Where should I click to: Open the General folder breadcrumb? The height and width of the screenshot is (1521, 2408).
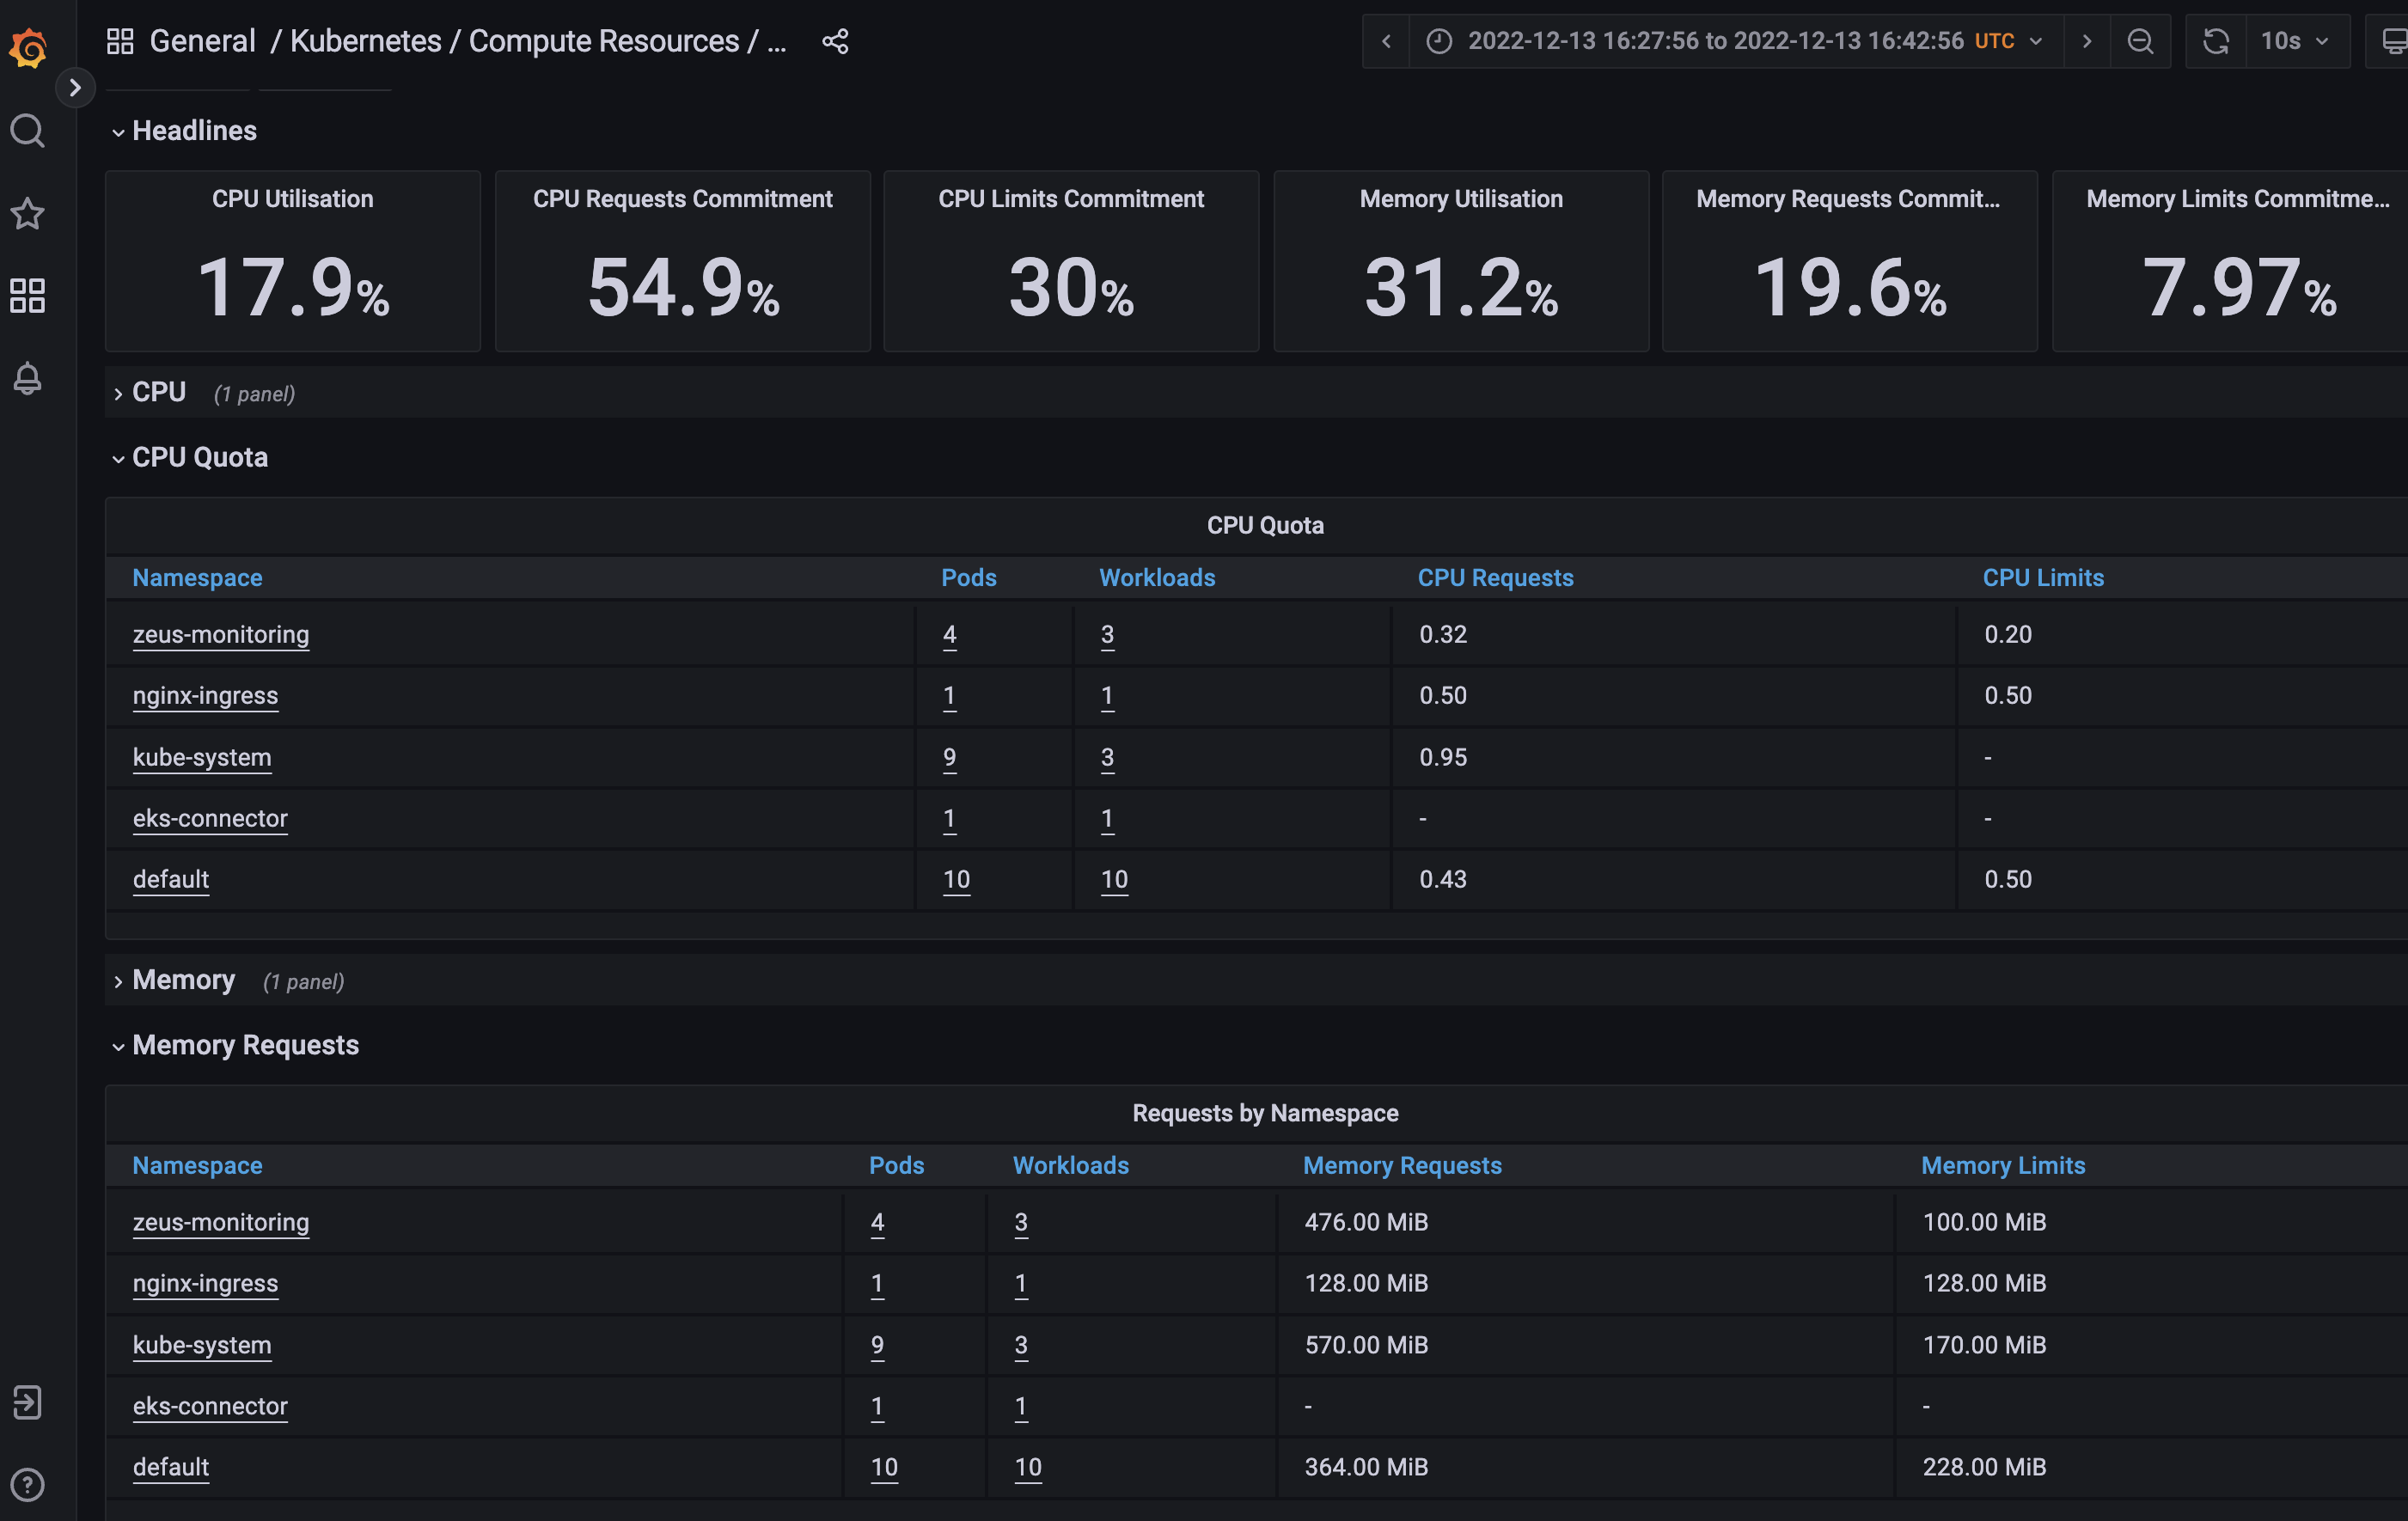pos(202,41)
